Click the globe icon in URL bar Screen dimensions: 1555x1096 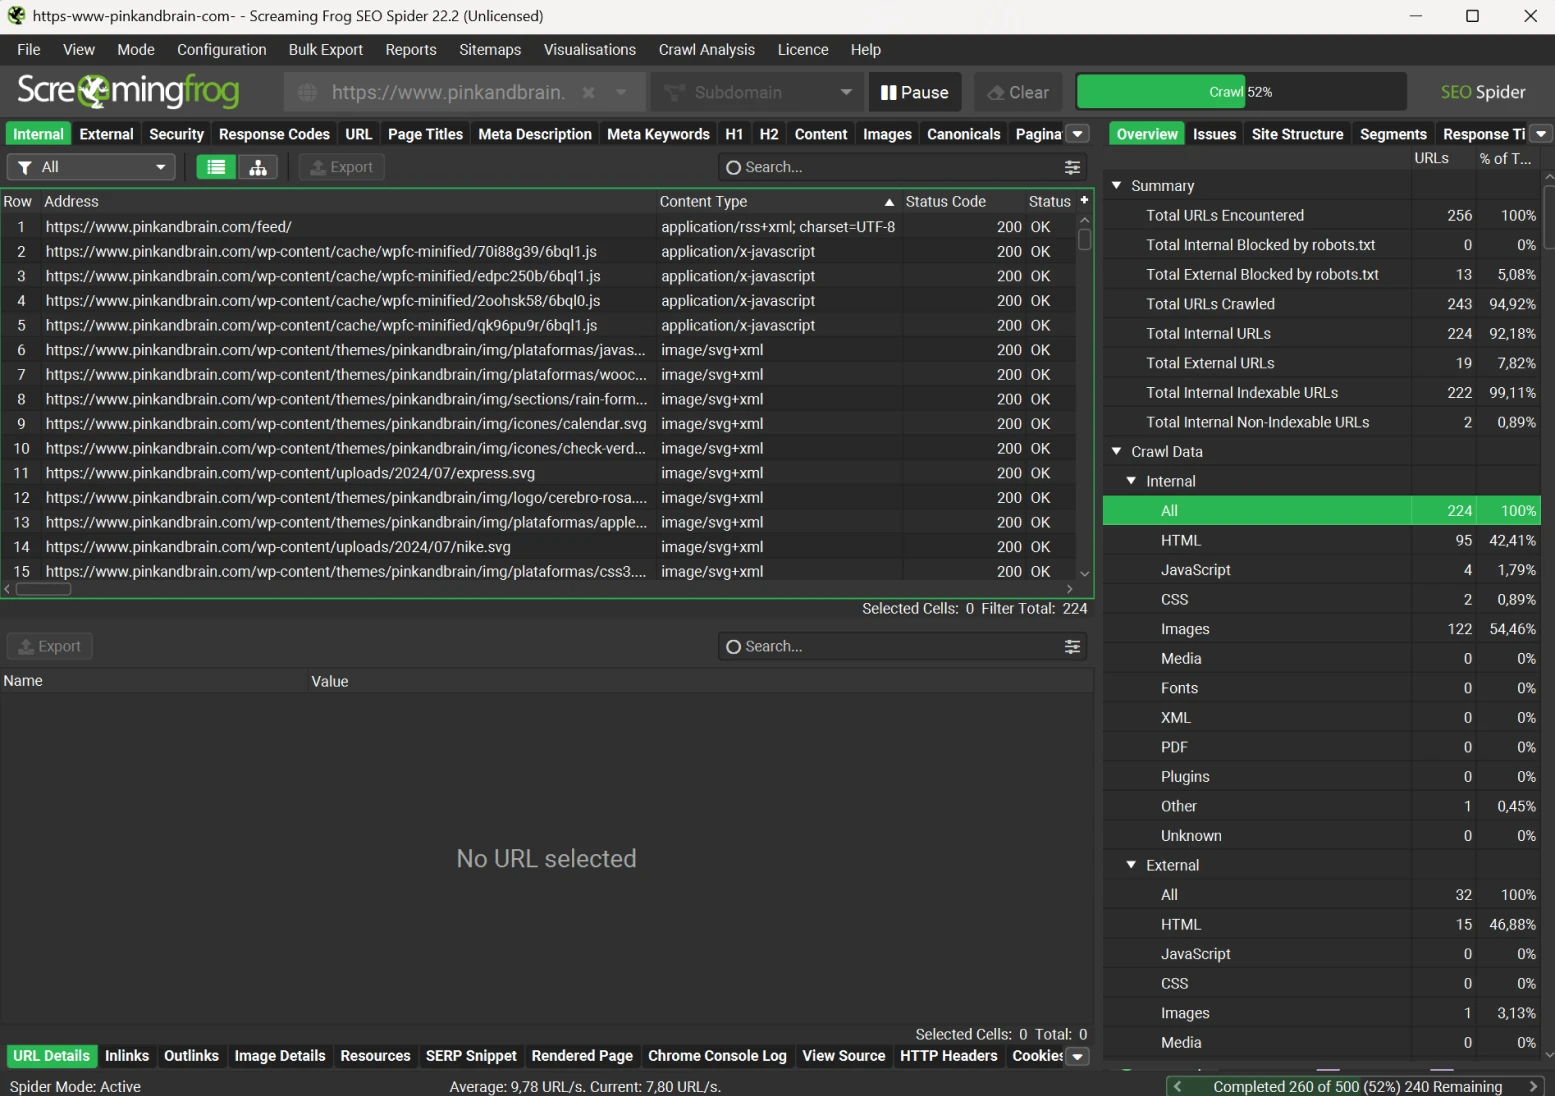tap(308, 92)
